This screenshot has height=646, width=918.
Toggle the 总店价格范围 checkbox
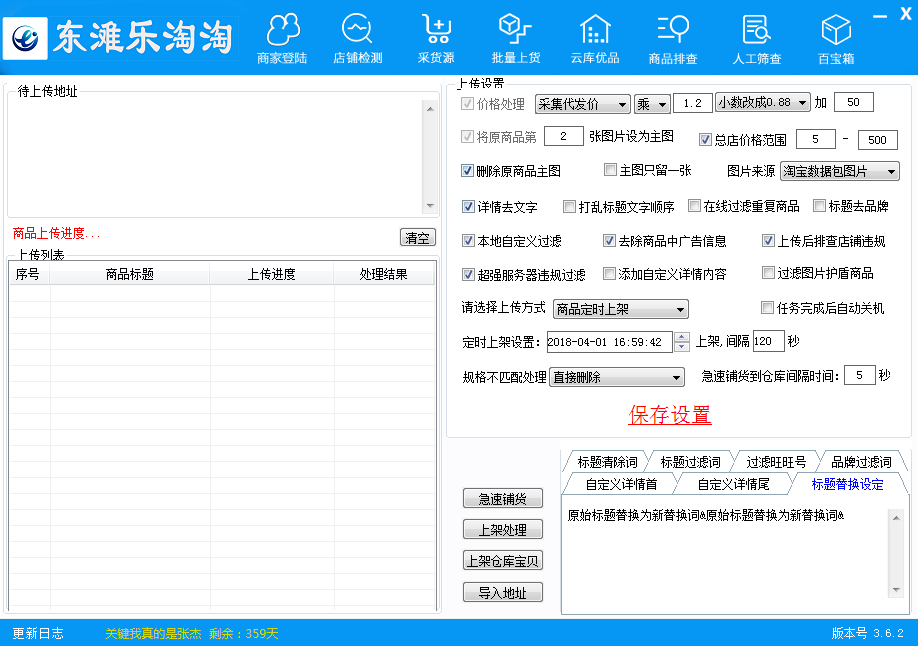pyautogui.click(x=705, y=139)
